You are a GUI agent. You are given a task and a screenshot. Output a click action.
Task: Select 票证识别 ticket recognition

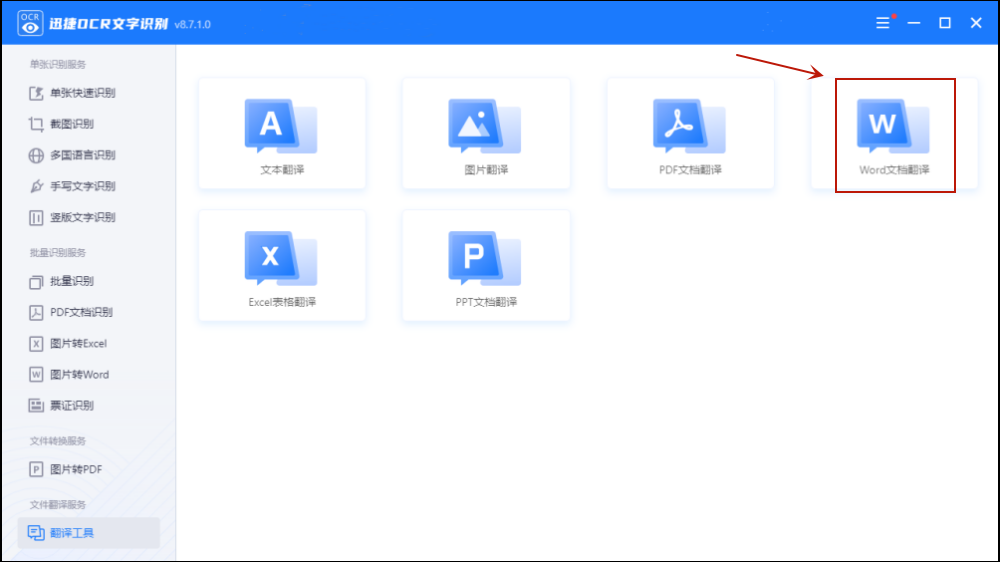pos(61,405)
